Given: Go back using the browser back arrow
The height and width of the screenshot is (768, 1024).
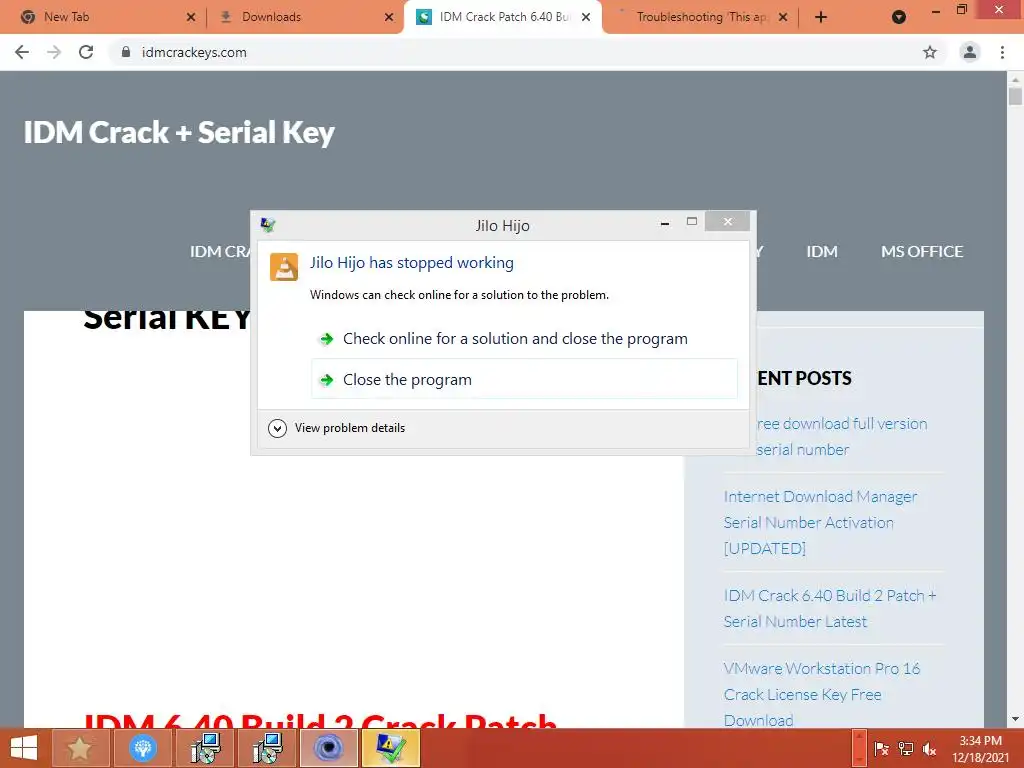Looking at the screenshot, I should point(22,52).
